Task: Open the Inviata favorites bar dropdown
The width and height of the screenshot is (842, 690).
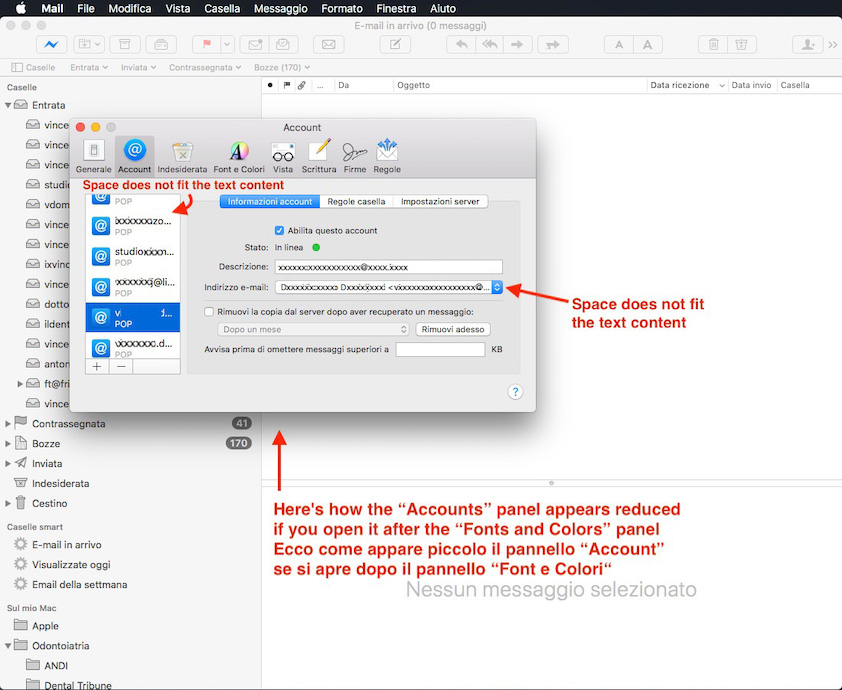Action: point(138,67)
